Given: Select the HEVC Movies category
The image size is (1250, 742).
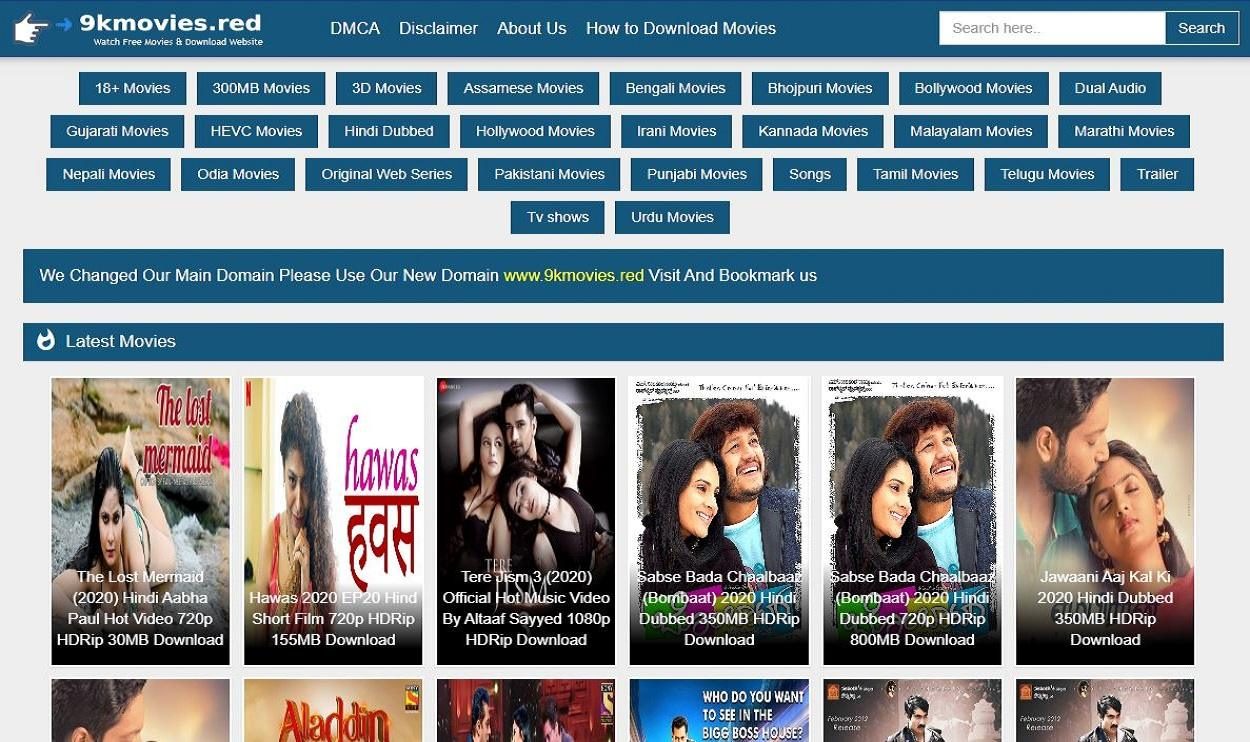Looking at the screenshot, I should 256,131.
